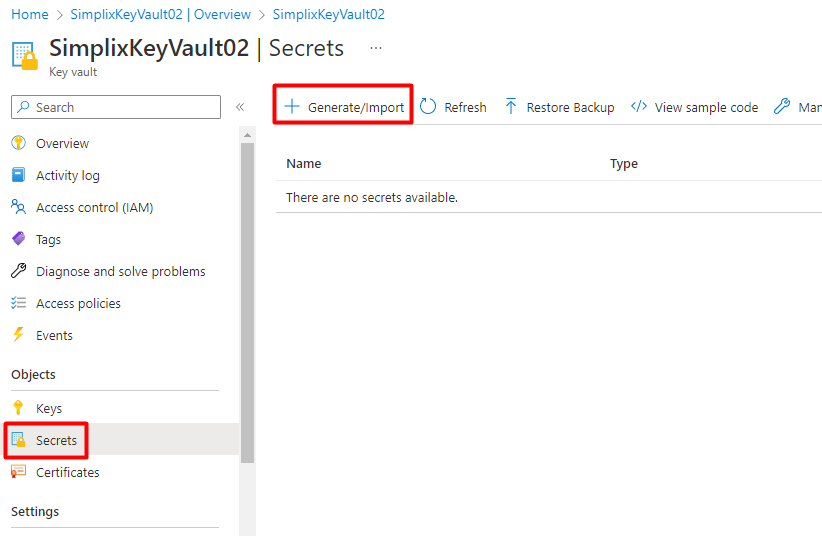The image size is (822, 536).
Task: Open Certificates under Objects
Action: [68, 472]
